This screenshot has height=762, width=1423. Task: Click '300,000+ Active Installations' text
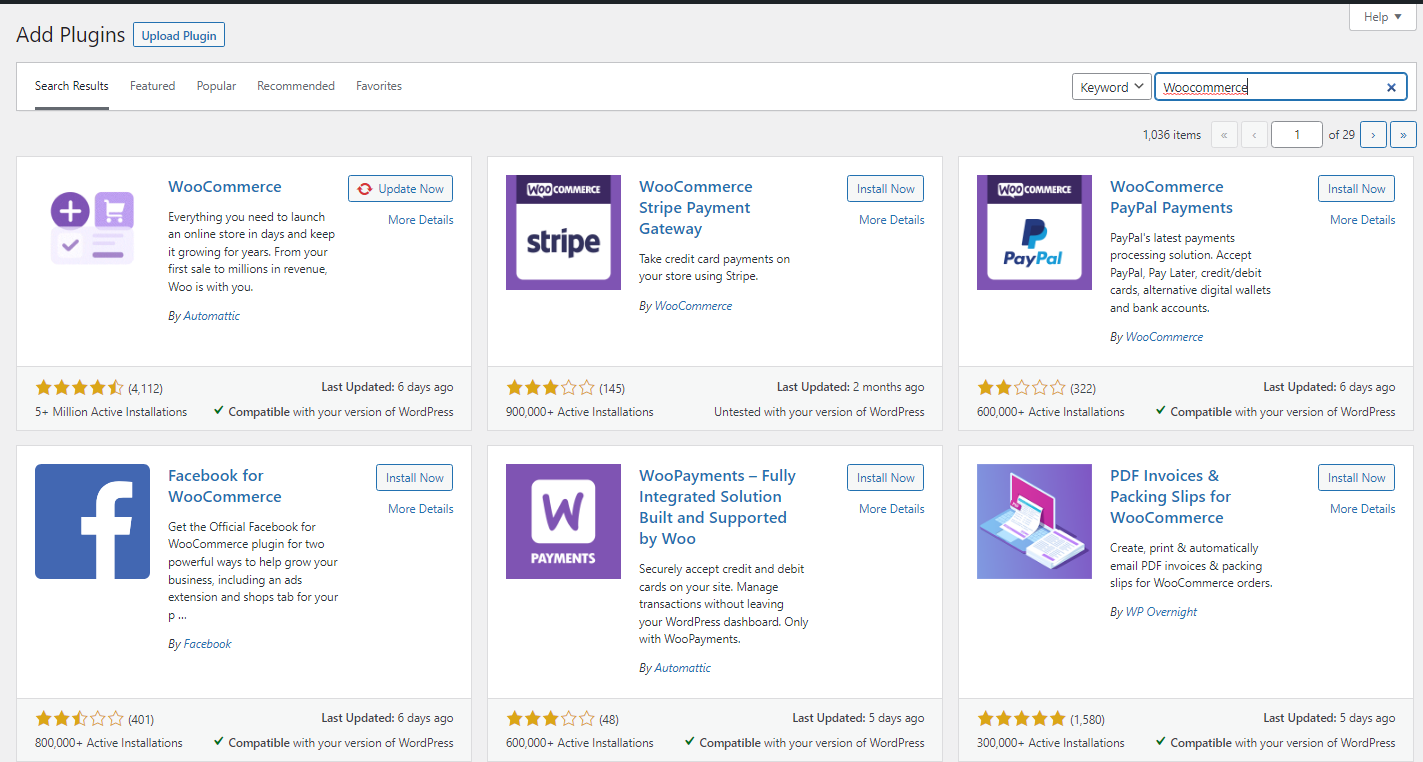(x=1051, y=743)
